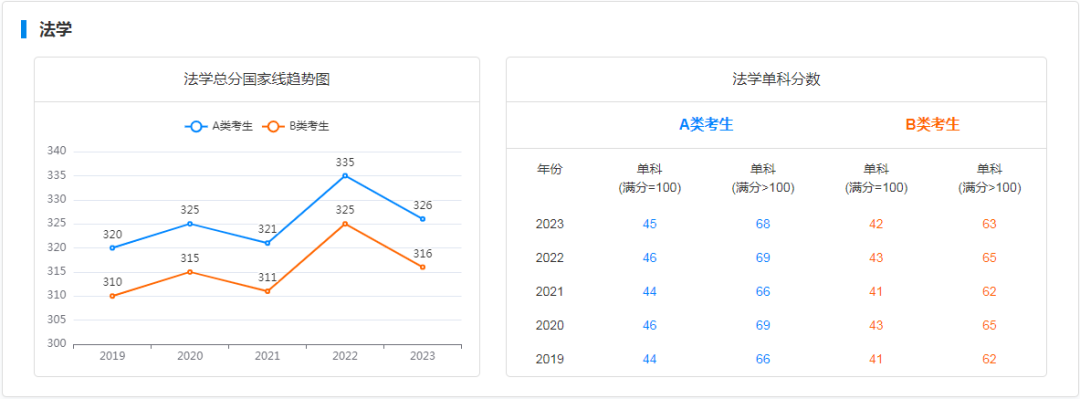
Task: Click the 法学 section heading
Action: coord(56,29)
